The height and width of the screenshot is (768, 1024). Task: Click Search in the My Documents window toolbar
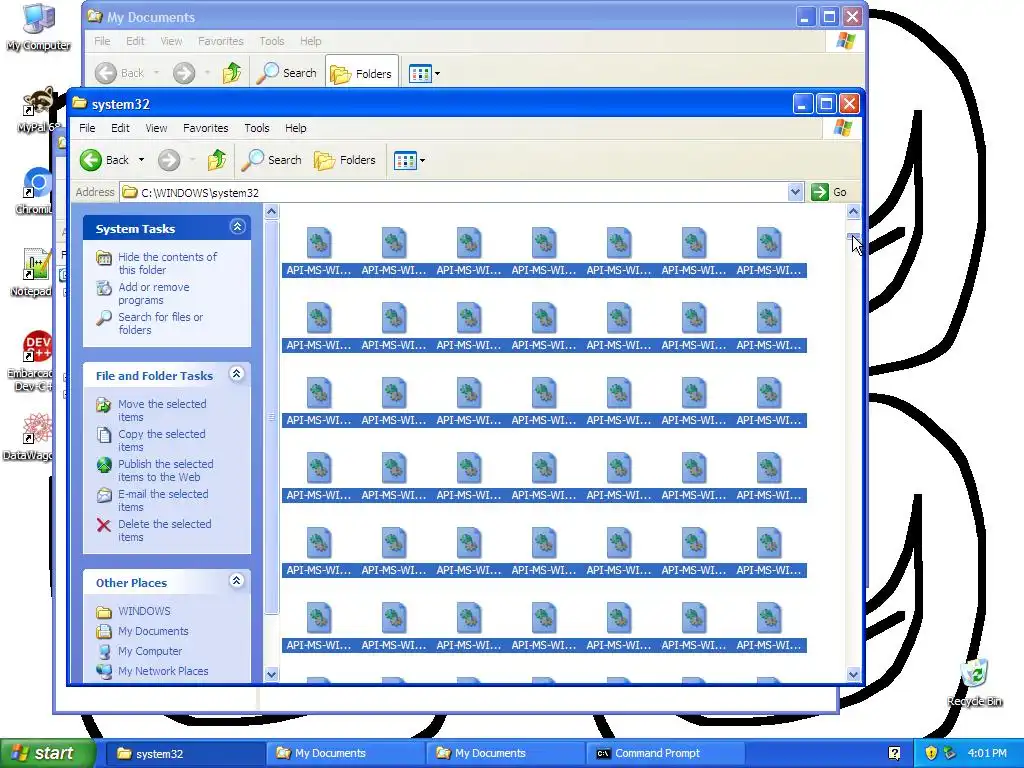(286, 73)
